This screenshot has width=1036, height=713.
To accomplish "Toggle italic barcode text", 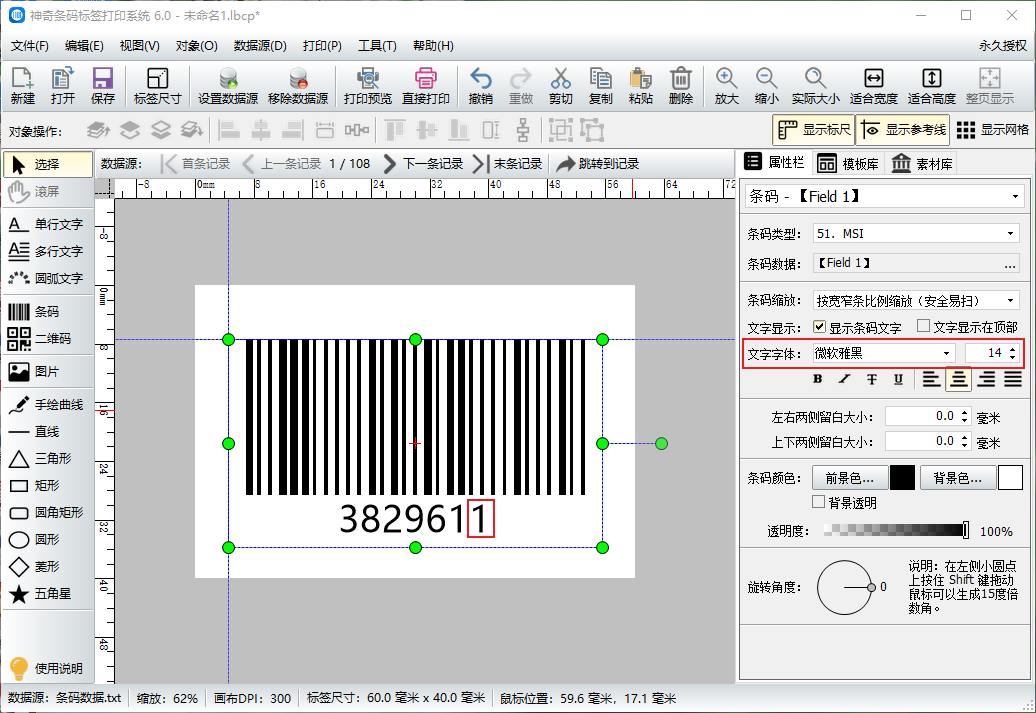I will click(844, 379).
